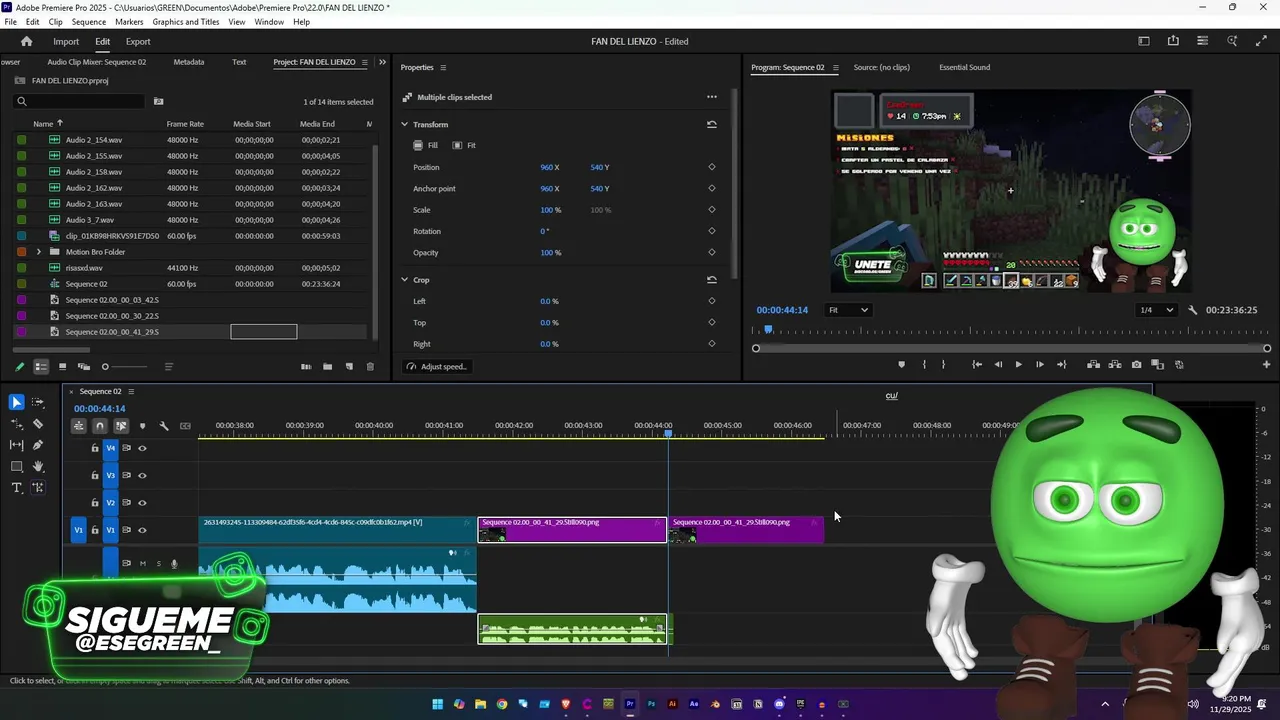Switch to the Metadata tab
Image resolution: width=1280 pixels, height=720 pixels.
coord(188,62)
